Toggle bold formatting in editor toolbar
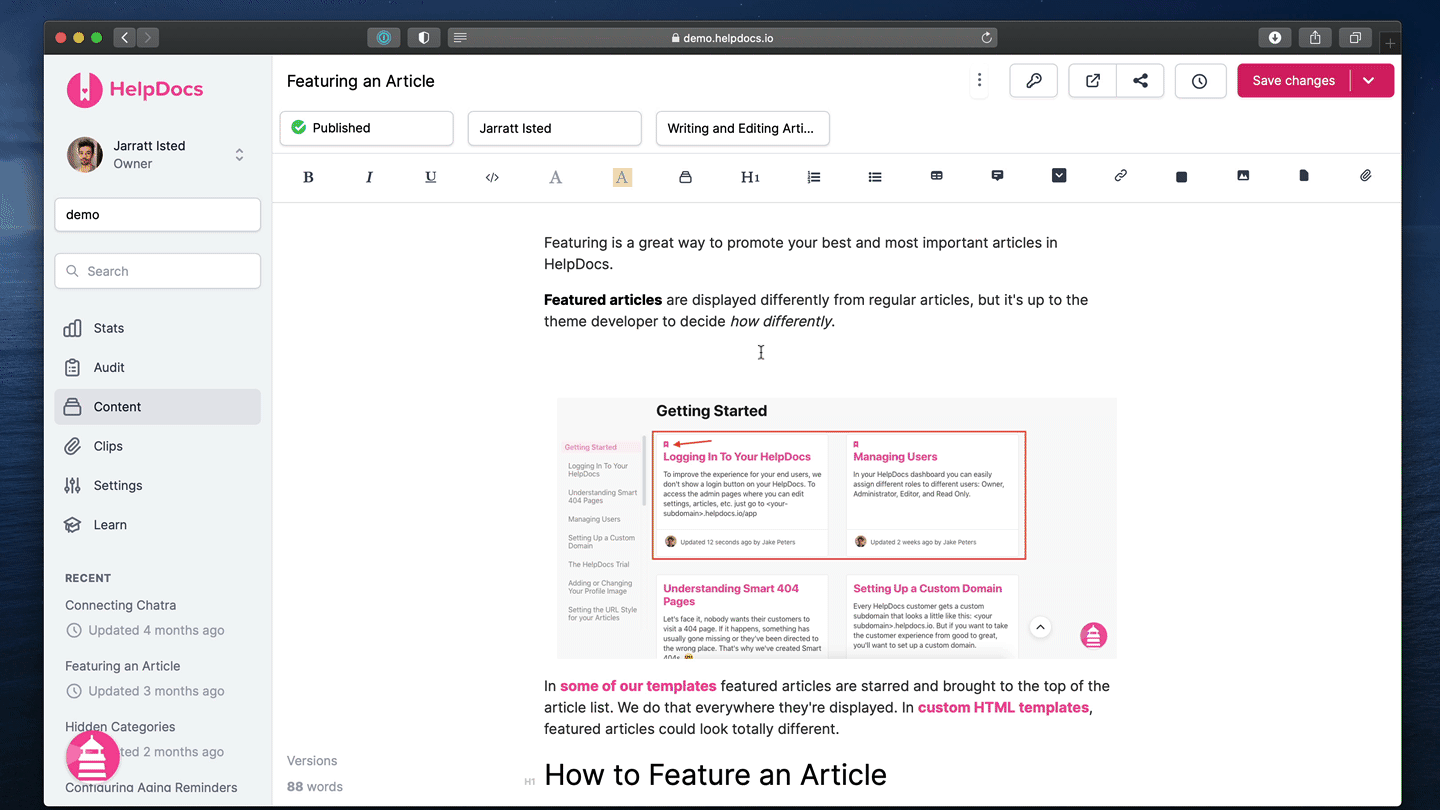Screen dimensions: 1440x810 (x=308, y=177)
